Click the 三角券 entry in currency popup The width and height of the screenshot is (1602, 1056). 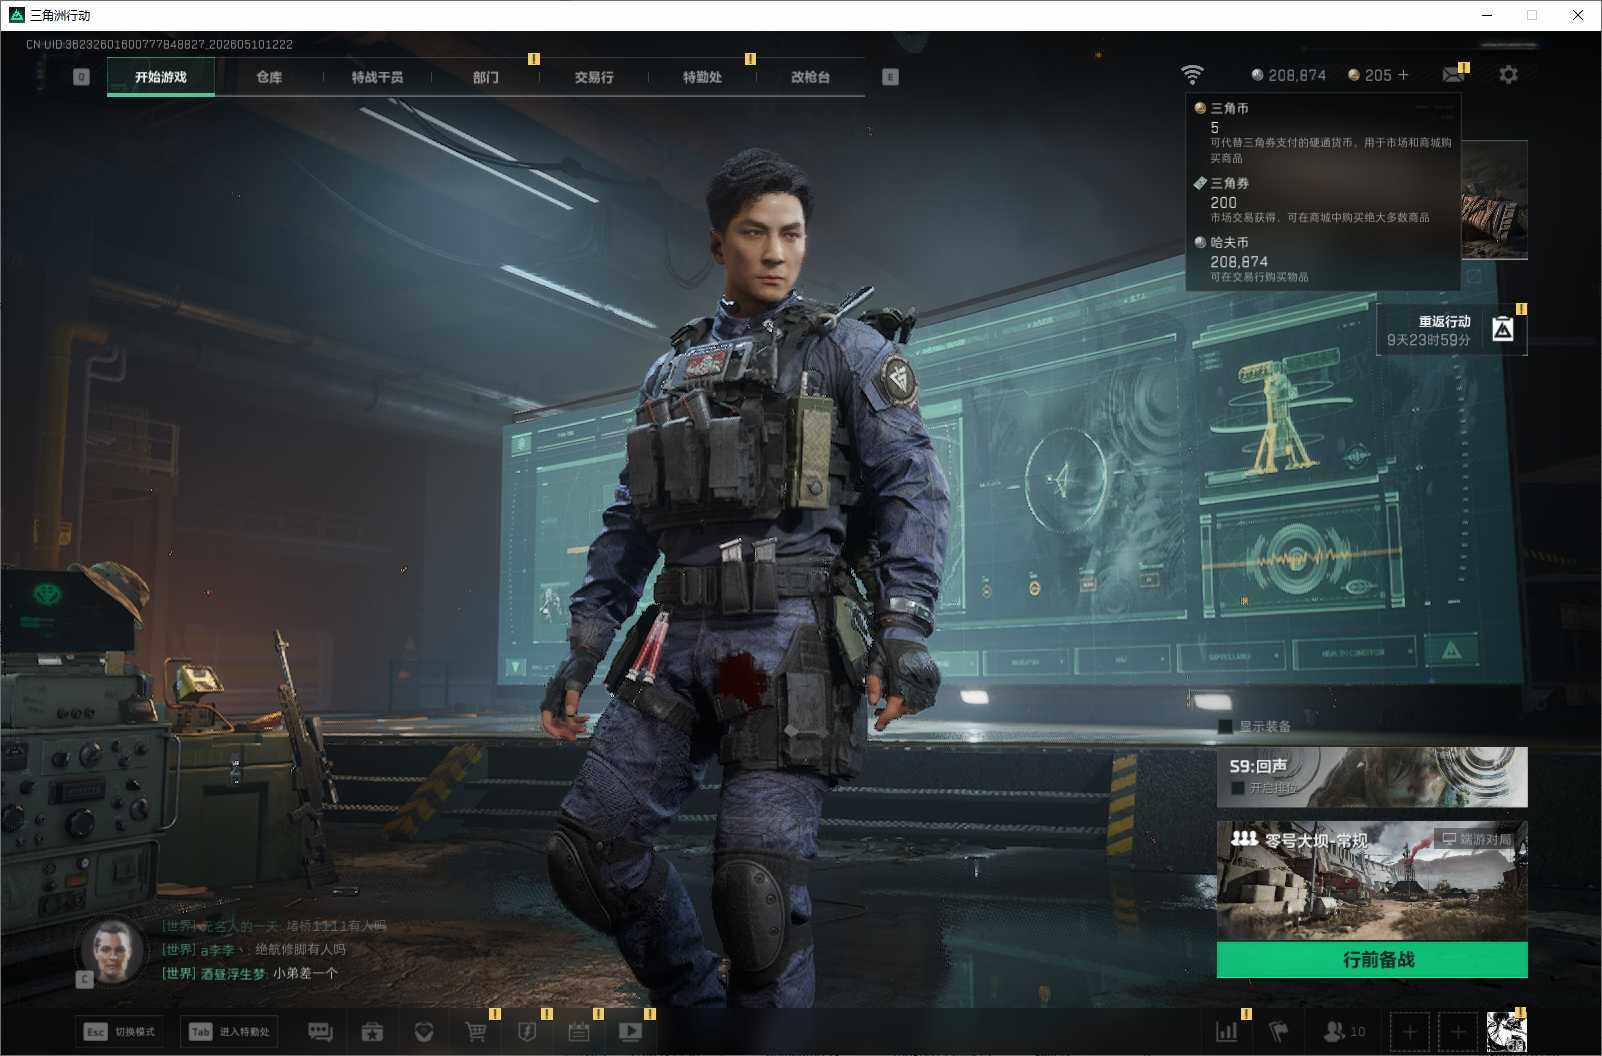click(1322, 200)
